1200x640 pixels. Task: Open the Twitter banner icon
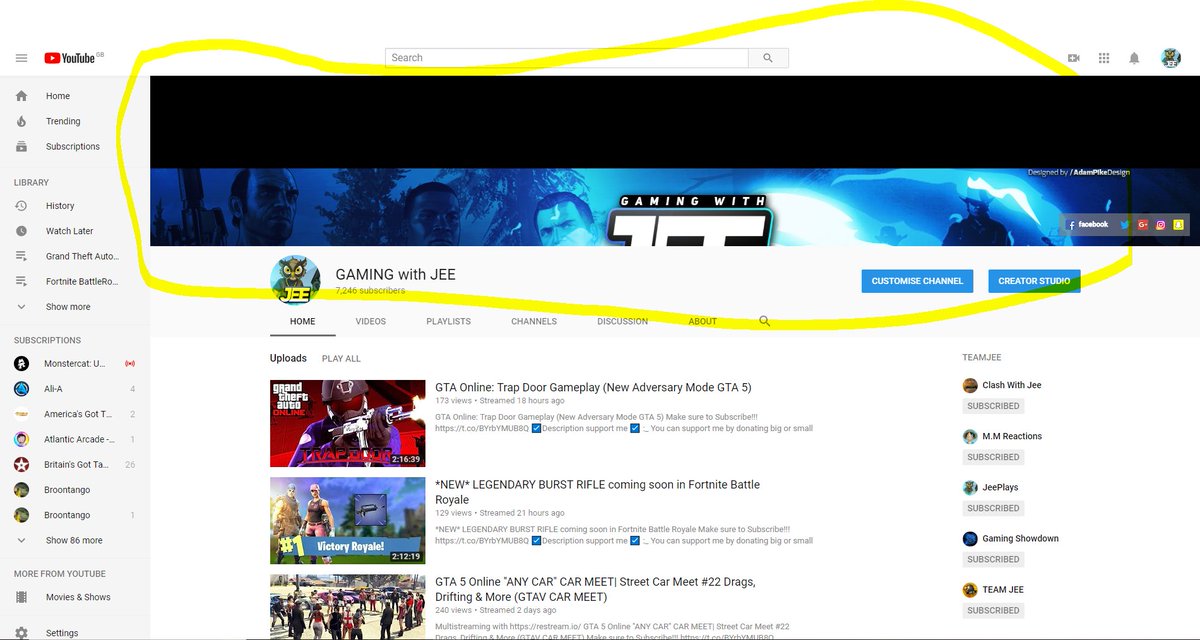coord(1124,225)
